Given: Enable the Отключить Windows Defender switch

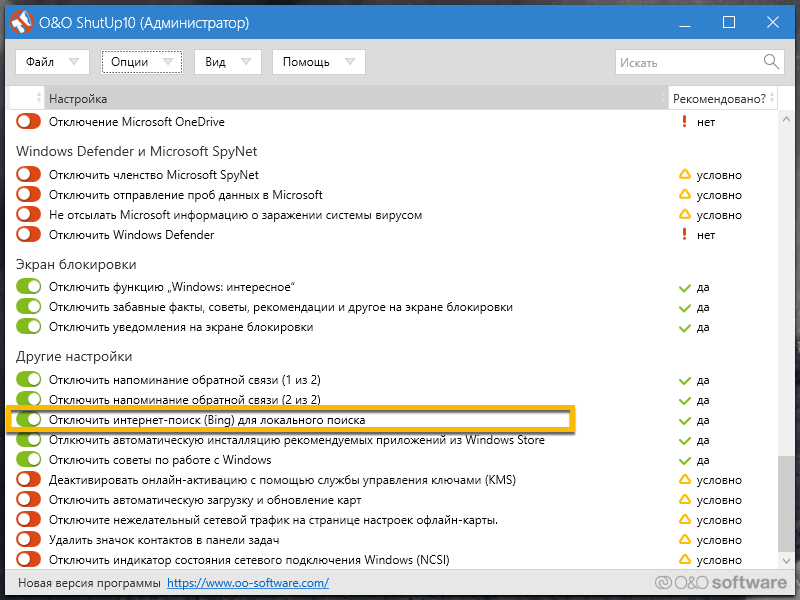Looking at the screenshot, I should [29, 235].
